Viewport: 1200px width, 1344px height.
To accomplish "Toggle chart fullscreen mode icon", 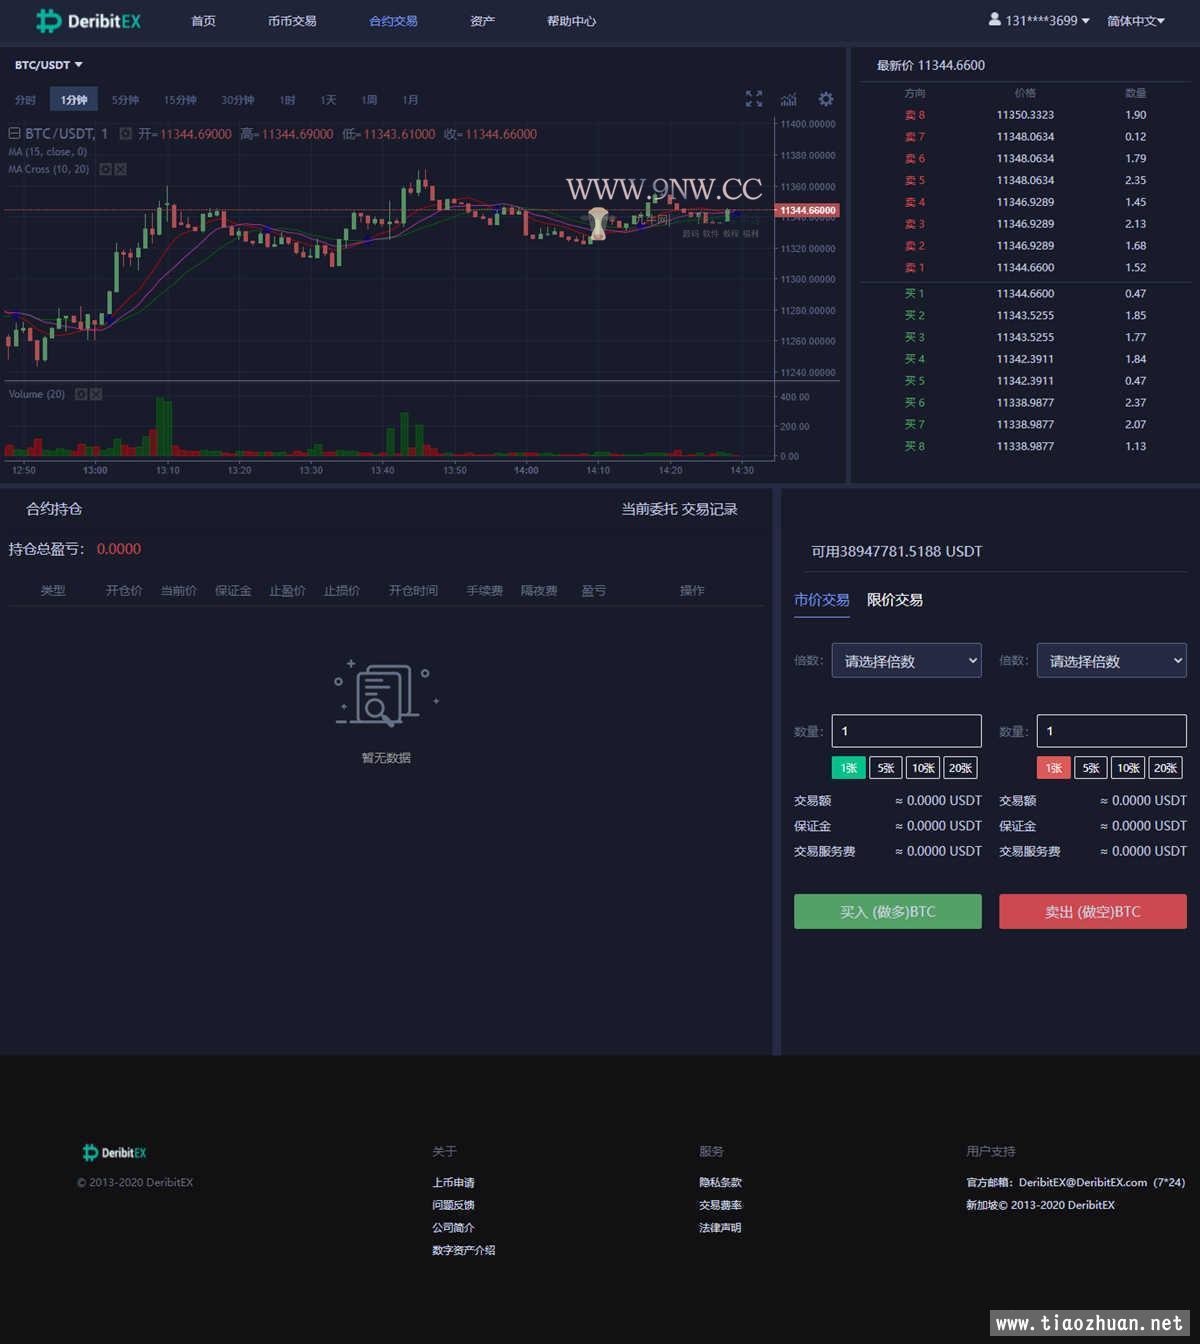I will click(754, 99).
